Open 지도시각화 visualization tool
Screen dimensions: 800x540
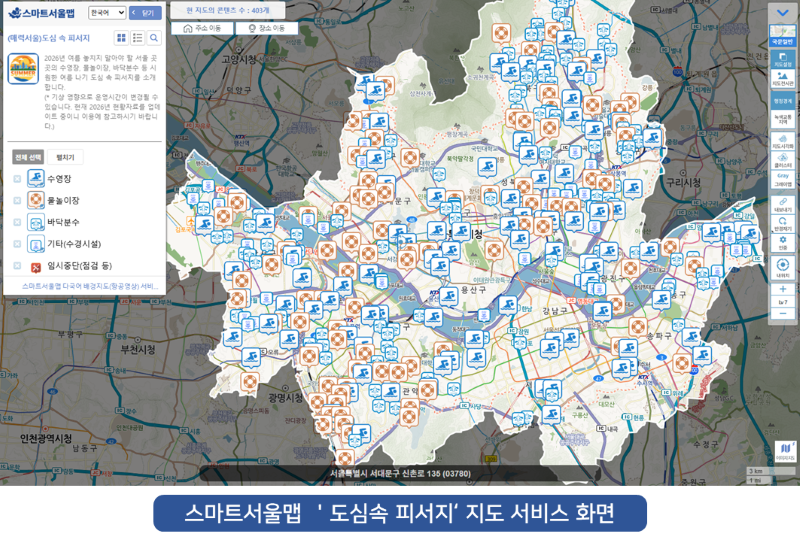[782, 141]
